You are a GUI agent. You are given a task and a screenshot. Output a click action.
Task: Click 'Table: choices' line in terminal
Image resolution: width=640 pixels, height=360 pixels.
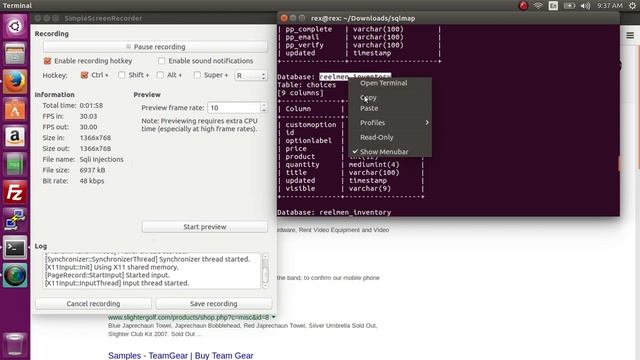coord(307,85)
